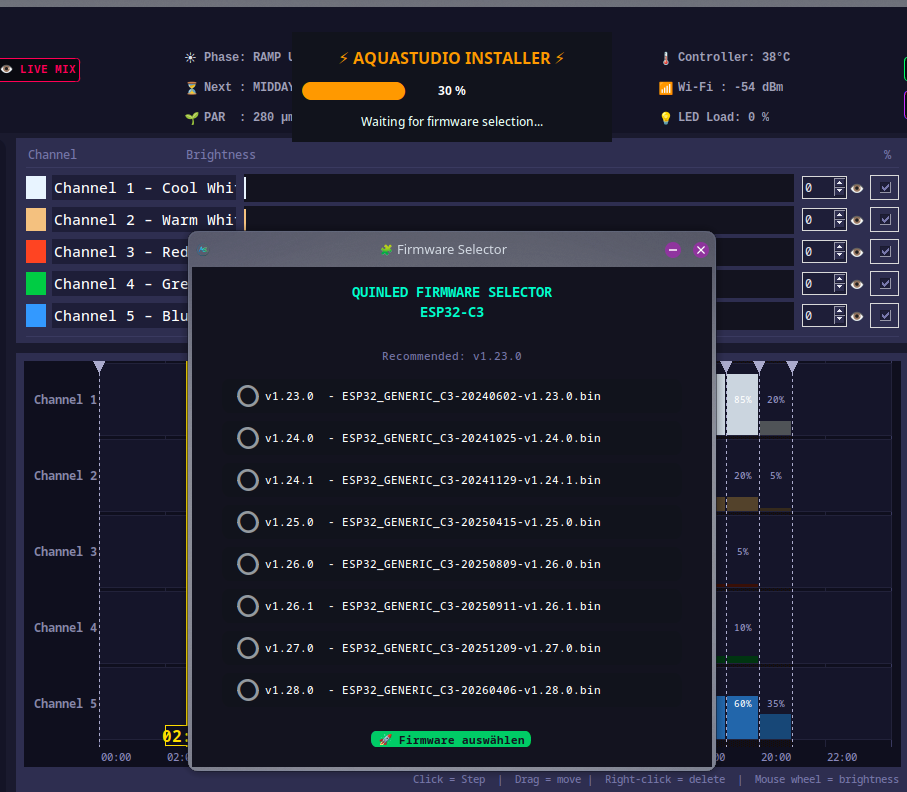This screenshot has height=792, width=907.
Task: Select the timeline marker above the 20% step
Action: click(x=759, y=367)
